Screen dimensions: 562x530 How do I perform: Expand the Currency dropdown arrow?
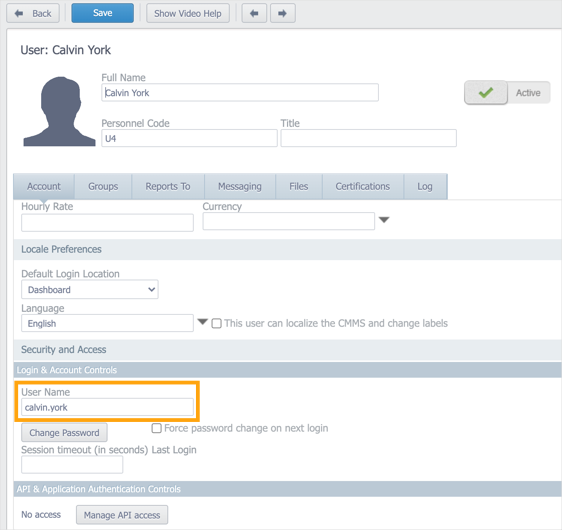[384, 220]
